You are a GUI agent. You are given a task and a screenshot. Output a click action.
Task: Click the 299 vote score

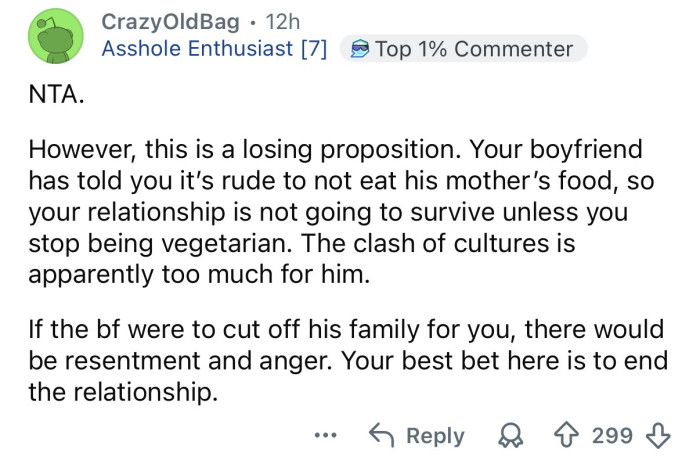(612, 436)
